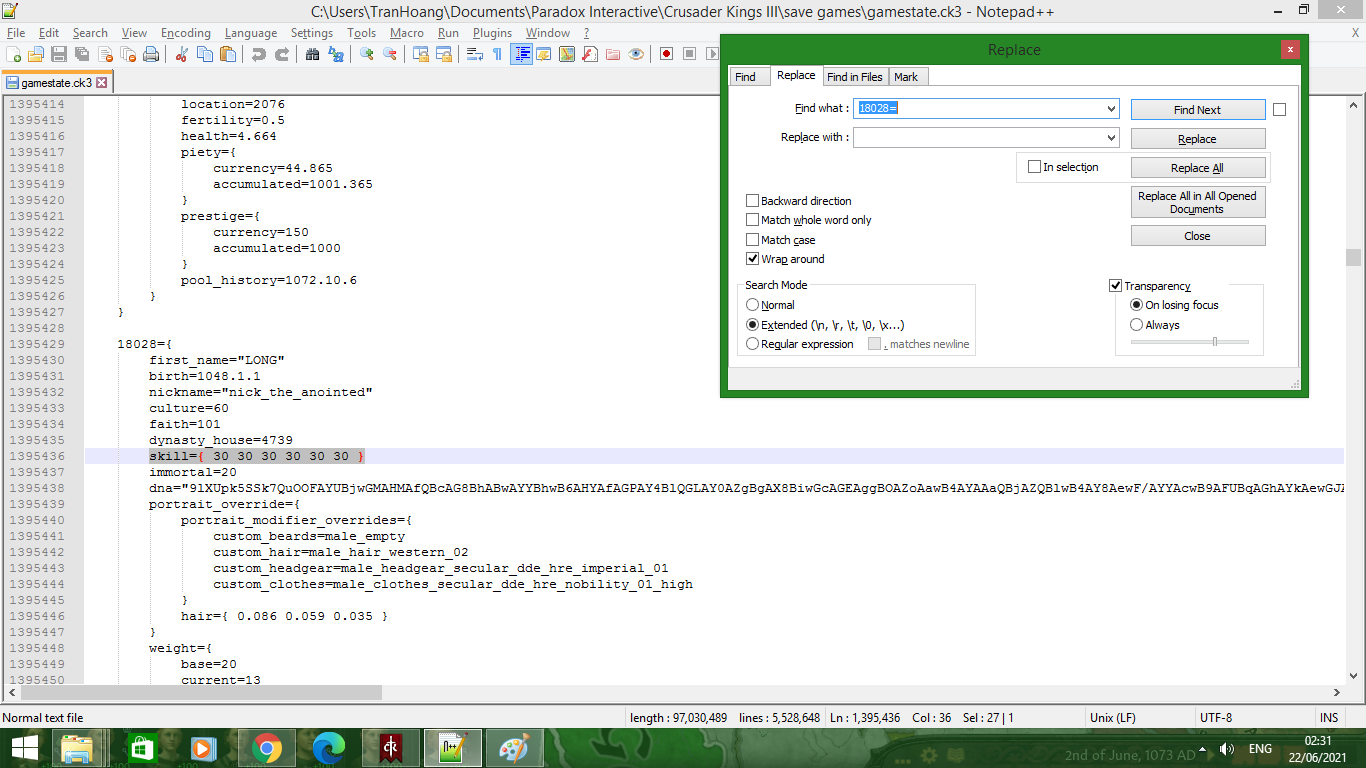The height and width of the screenshot is (768, 1366).
Task: Select the Extended search mode
Action: coord(753,325)
